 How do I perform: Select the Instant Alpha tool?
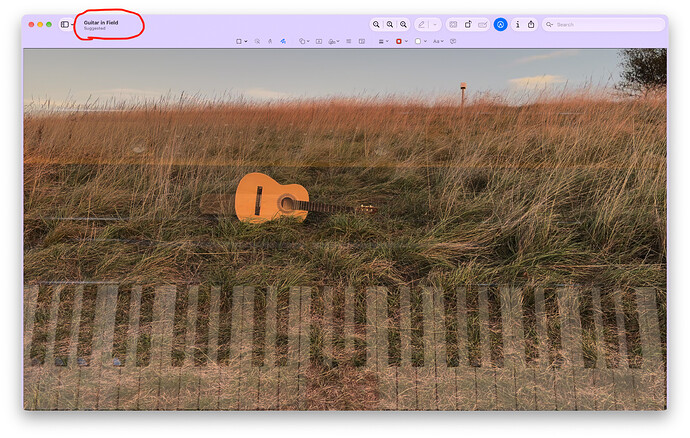[257, 41]
